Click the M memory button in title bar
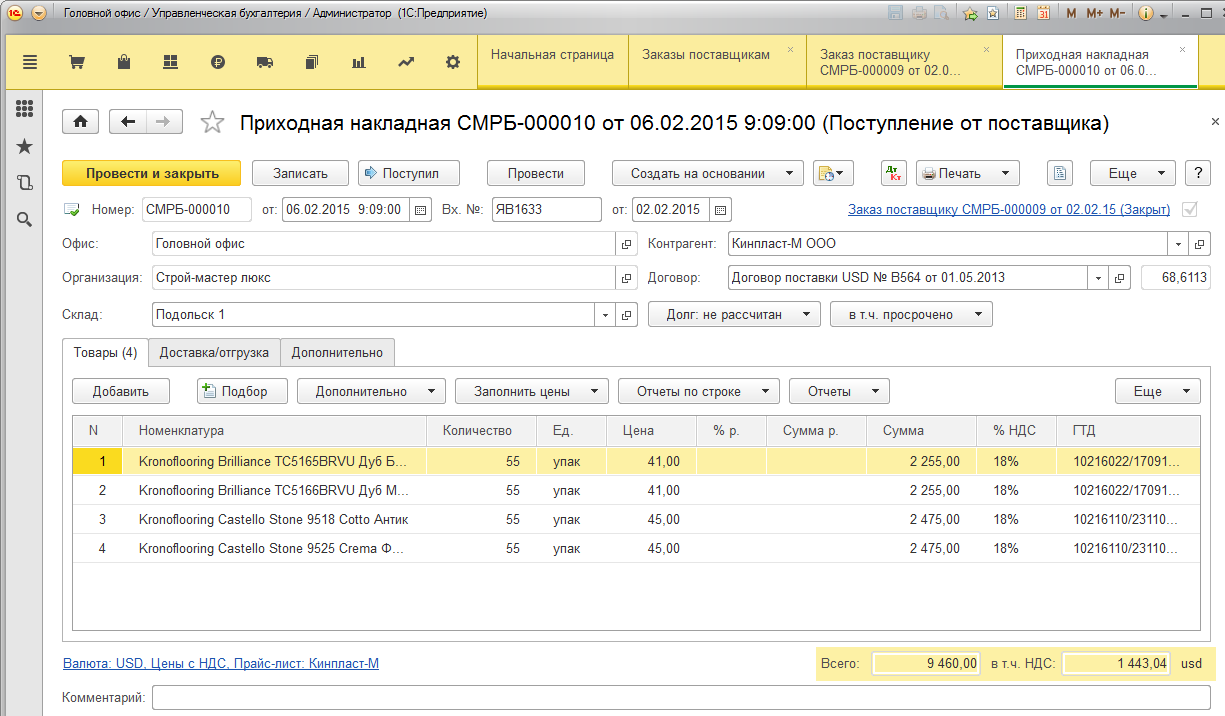This screenshot has height=716, width=1225. click(x=1071, y=14)
